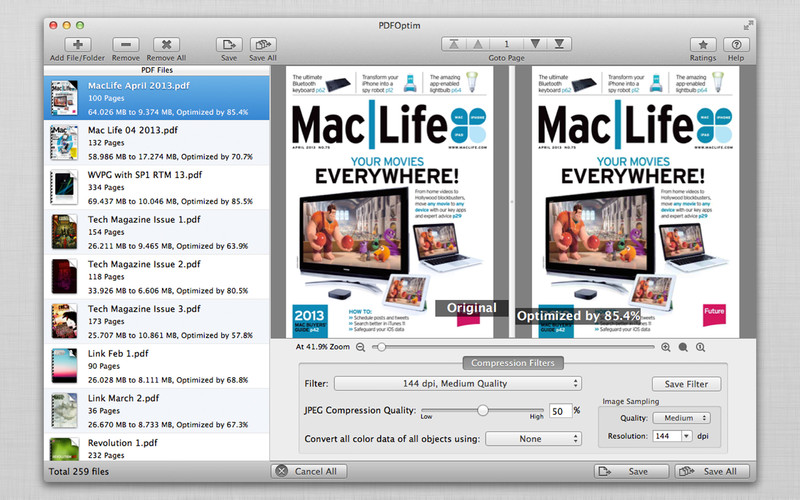Select the Compression Filters tab

(513, 363)
